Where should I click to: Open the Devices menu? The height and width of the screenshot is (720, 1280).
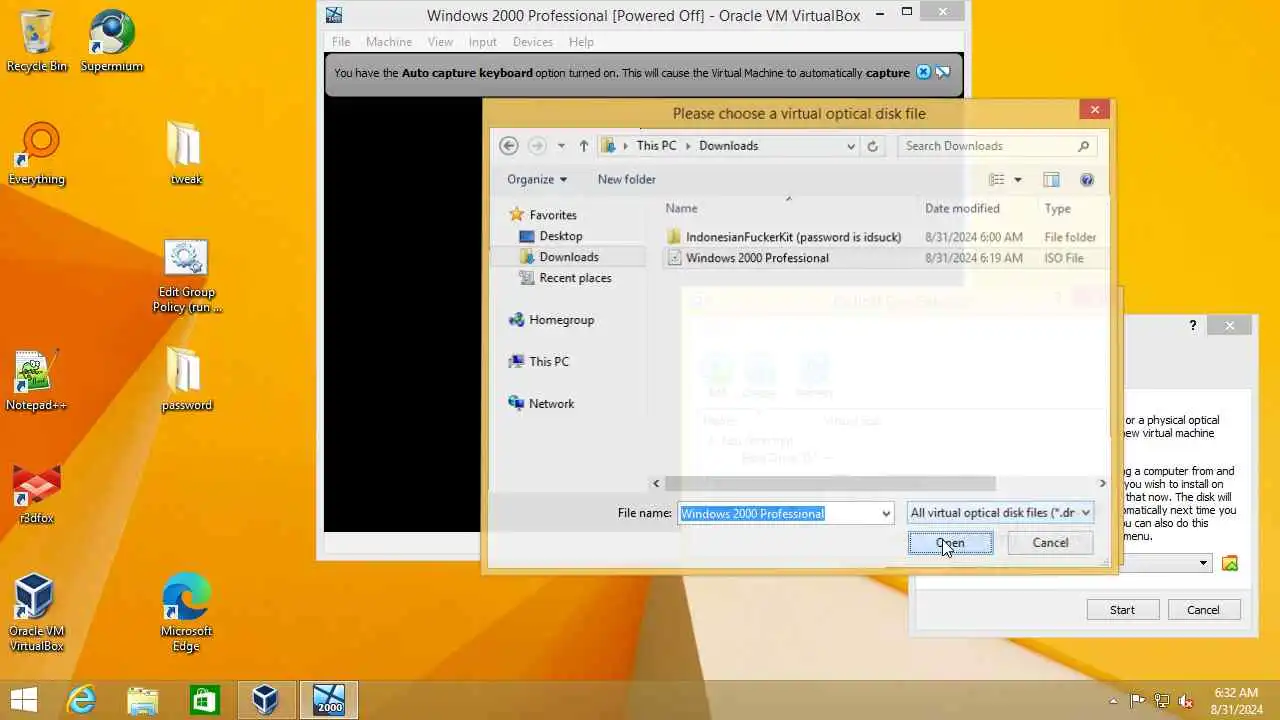click(532, 42)
